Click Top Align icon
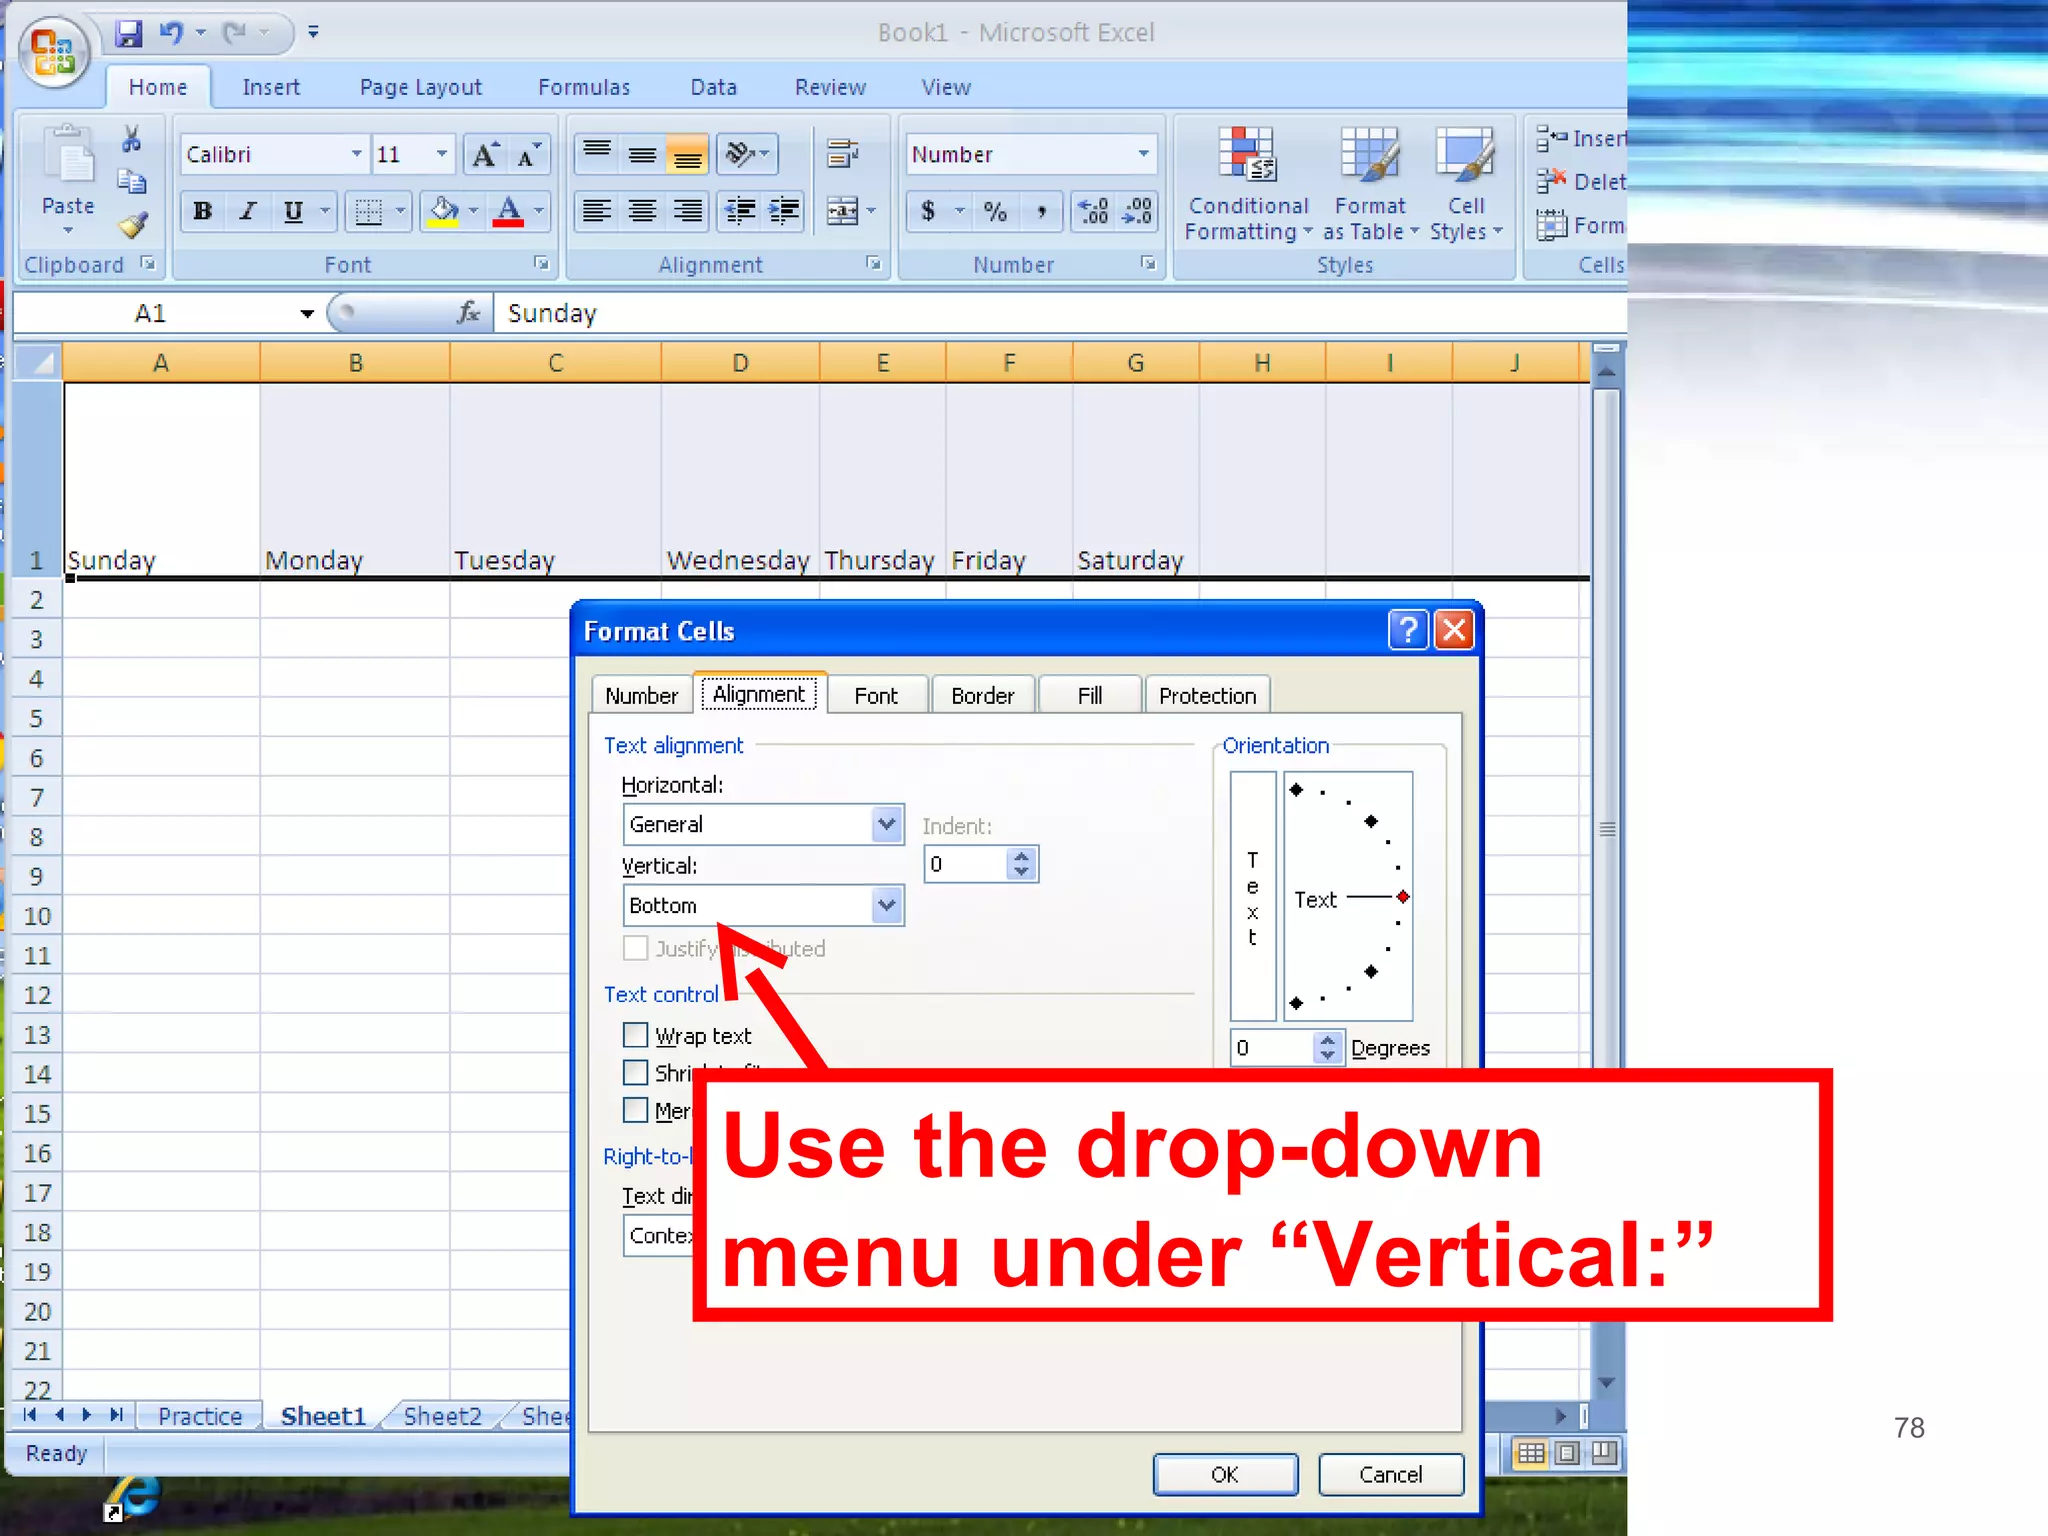The width and height of the screenshot is (2048, 1536). click(597, 154)
